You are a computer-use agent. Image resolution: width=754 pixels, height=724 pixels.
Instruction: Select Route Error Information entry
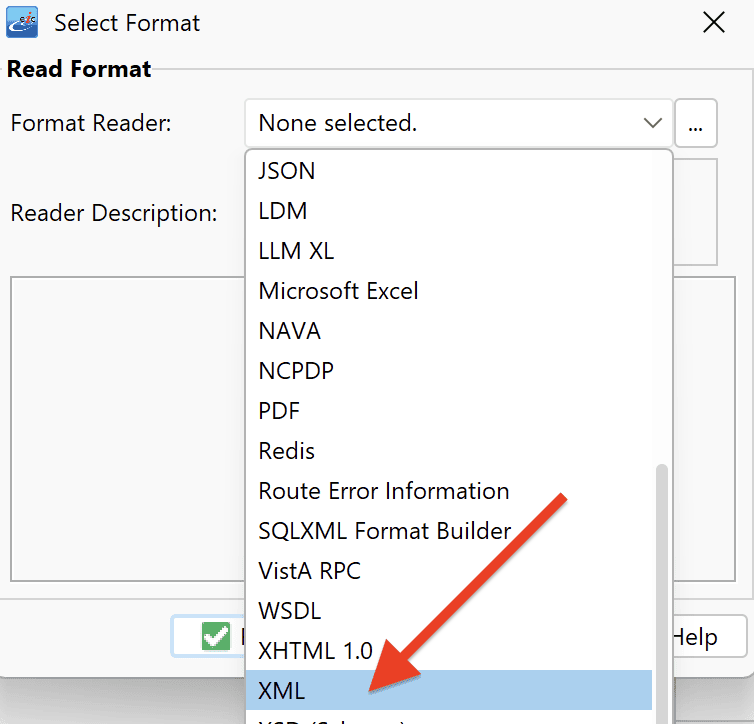pyautogui.click(x=449, y=491)
